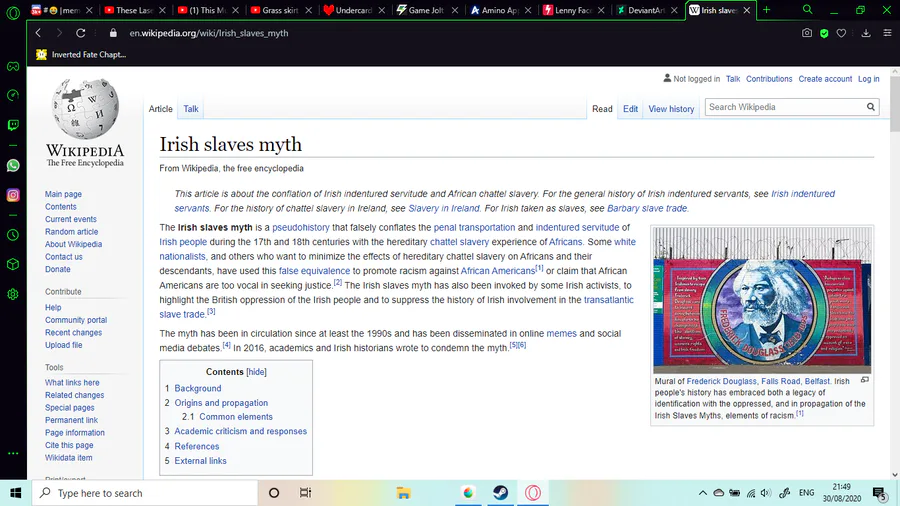Click the address bar URL
Image resolution: width=900 pixels, height=506 pixels.
(x=209, y=33)
